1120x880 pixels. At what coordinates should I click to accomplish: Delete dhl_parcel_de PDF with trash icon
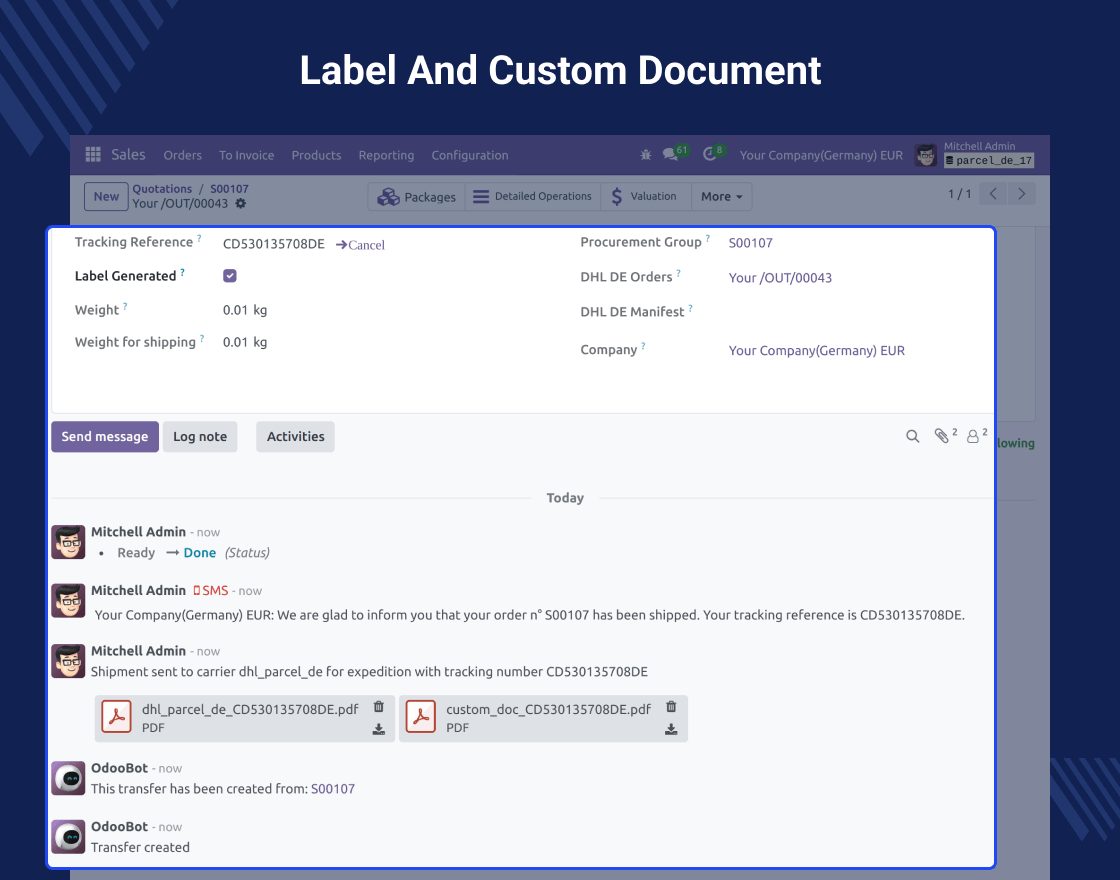[x=379, y=706]
